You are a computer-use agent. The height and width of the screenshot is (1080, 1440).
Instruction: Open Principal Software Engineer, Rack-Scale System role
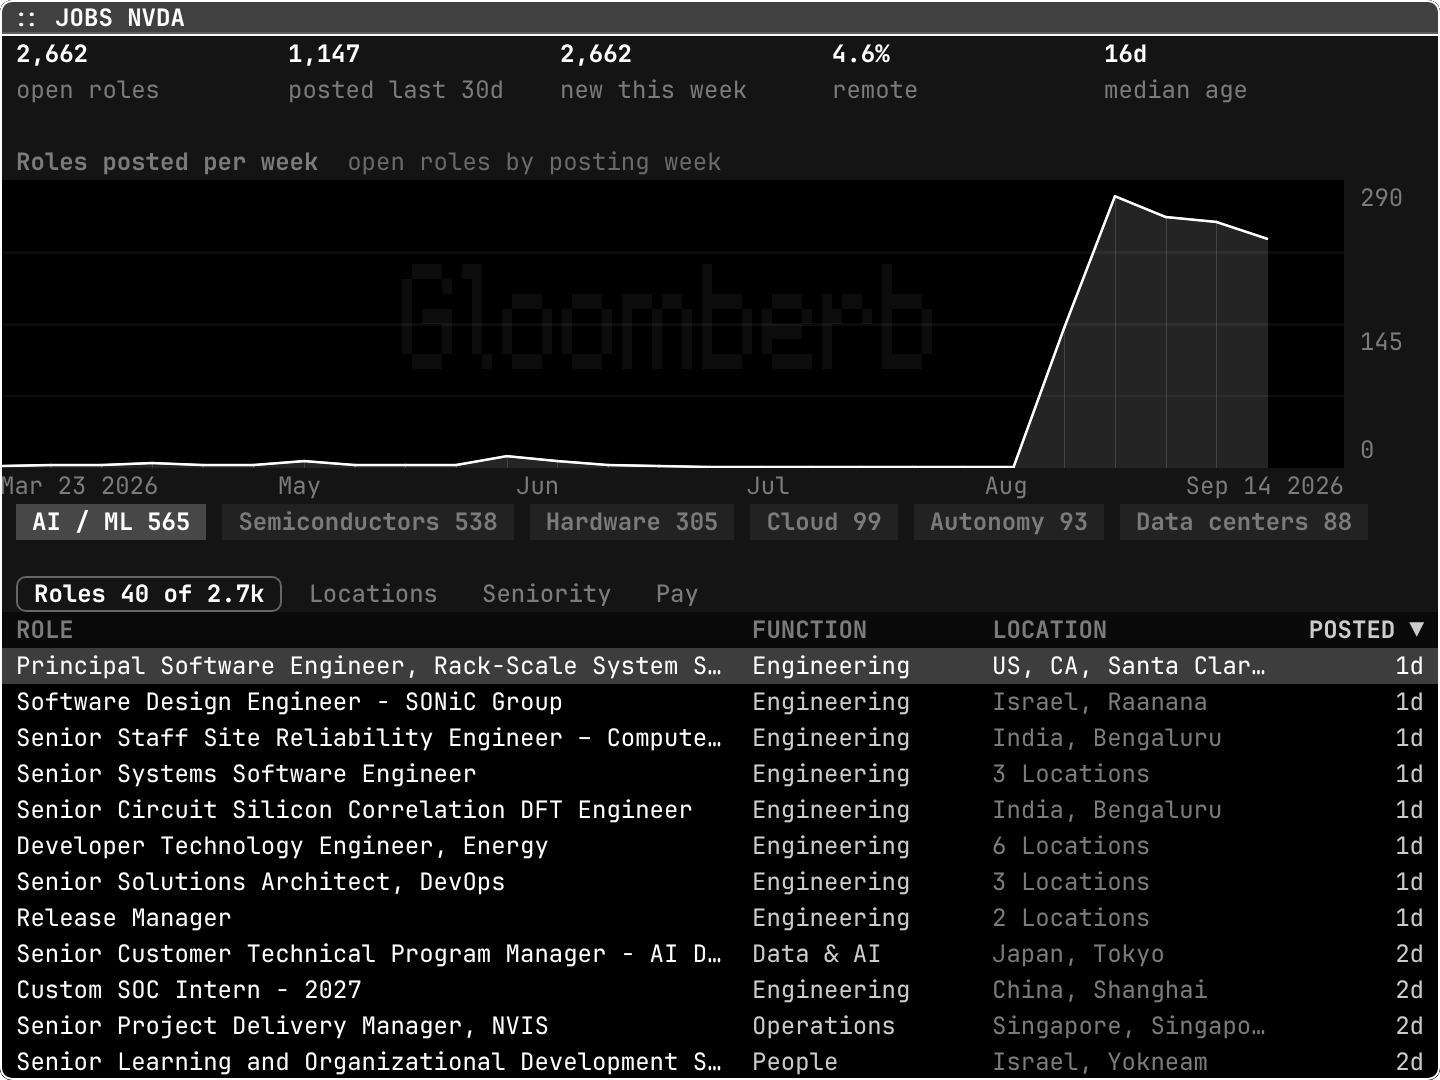coord(720,666)
